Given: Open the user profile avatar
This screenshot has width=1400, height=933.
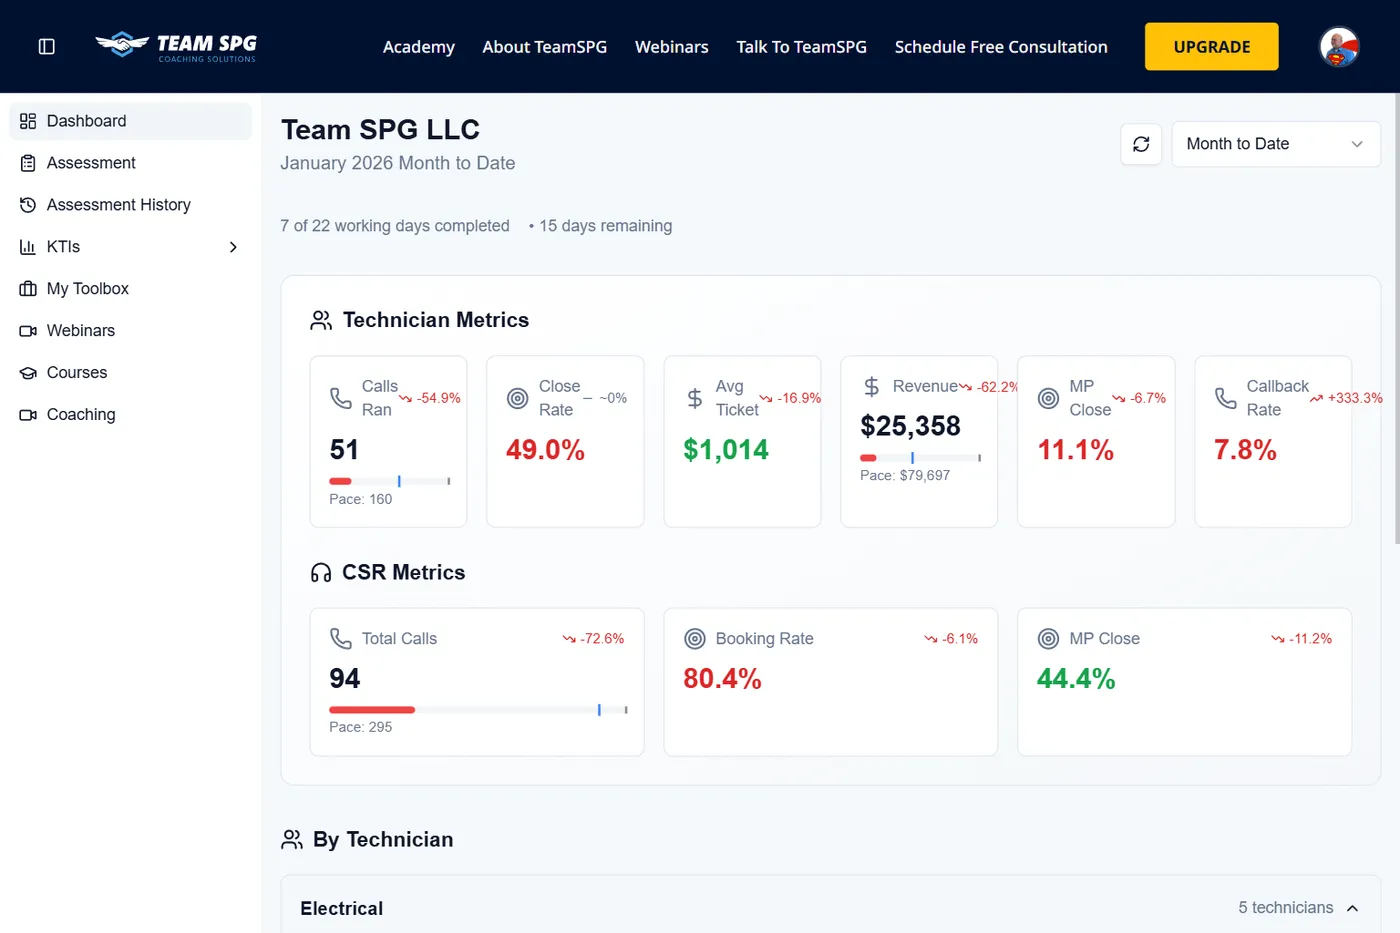Looking at the screenshot, I should click(x=1339, y=47).
